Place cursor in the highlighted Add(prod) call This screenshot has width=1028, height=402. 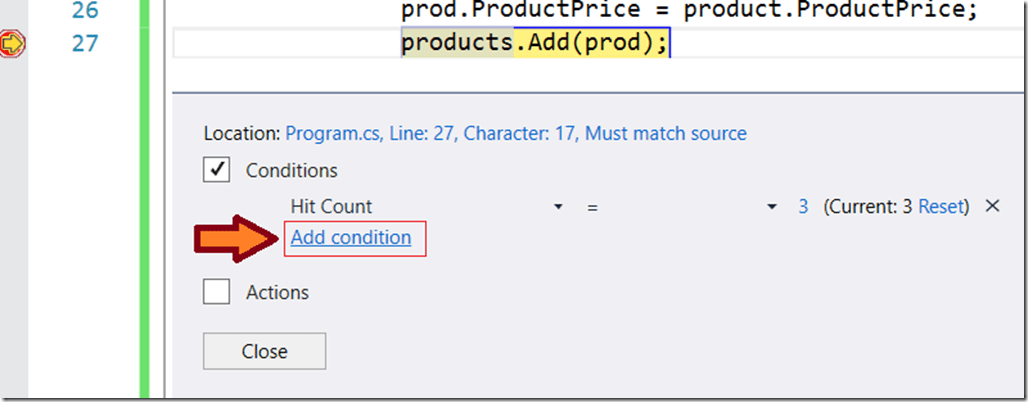coord(590,44)
